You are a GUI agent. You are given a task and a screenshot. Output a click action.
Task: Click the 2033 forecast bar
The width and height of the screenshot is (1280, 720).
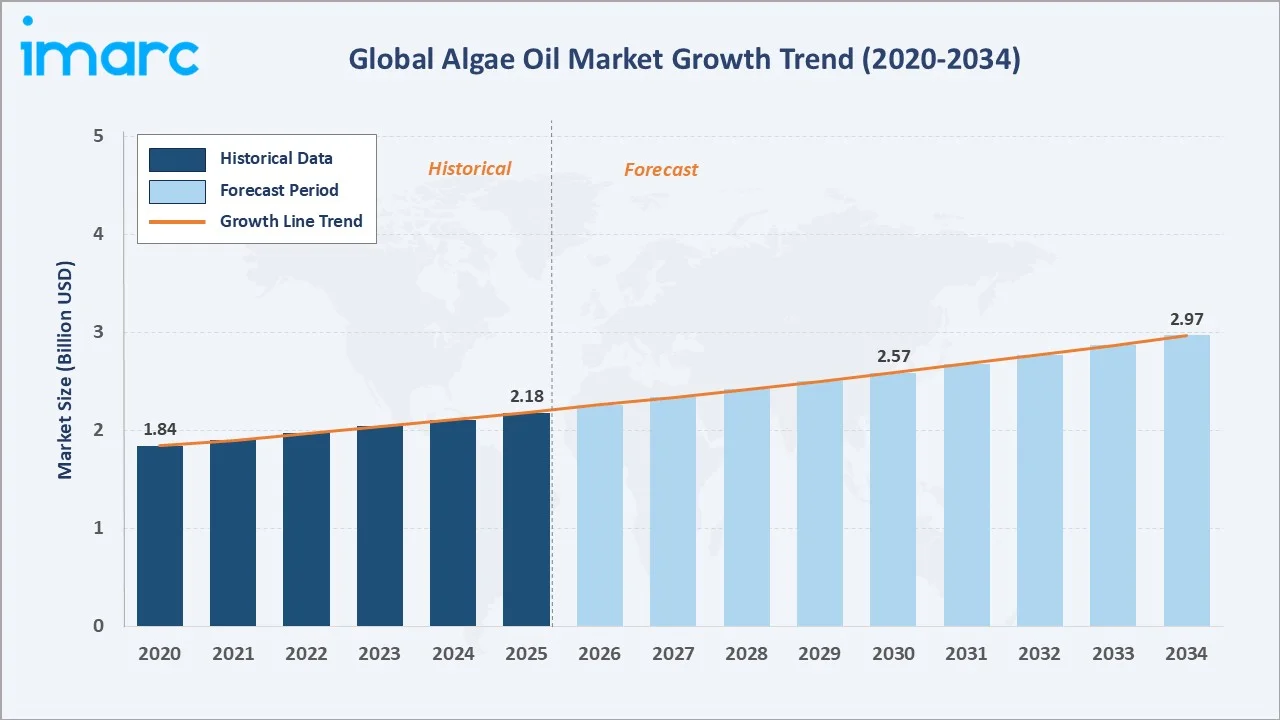pyautogui.click(x=1113, y=486)
